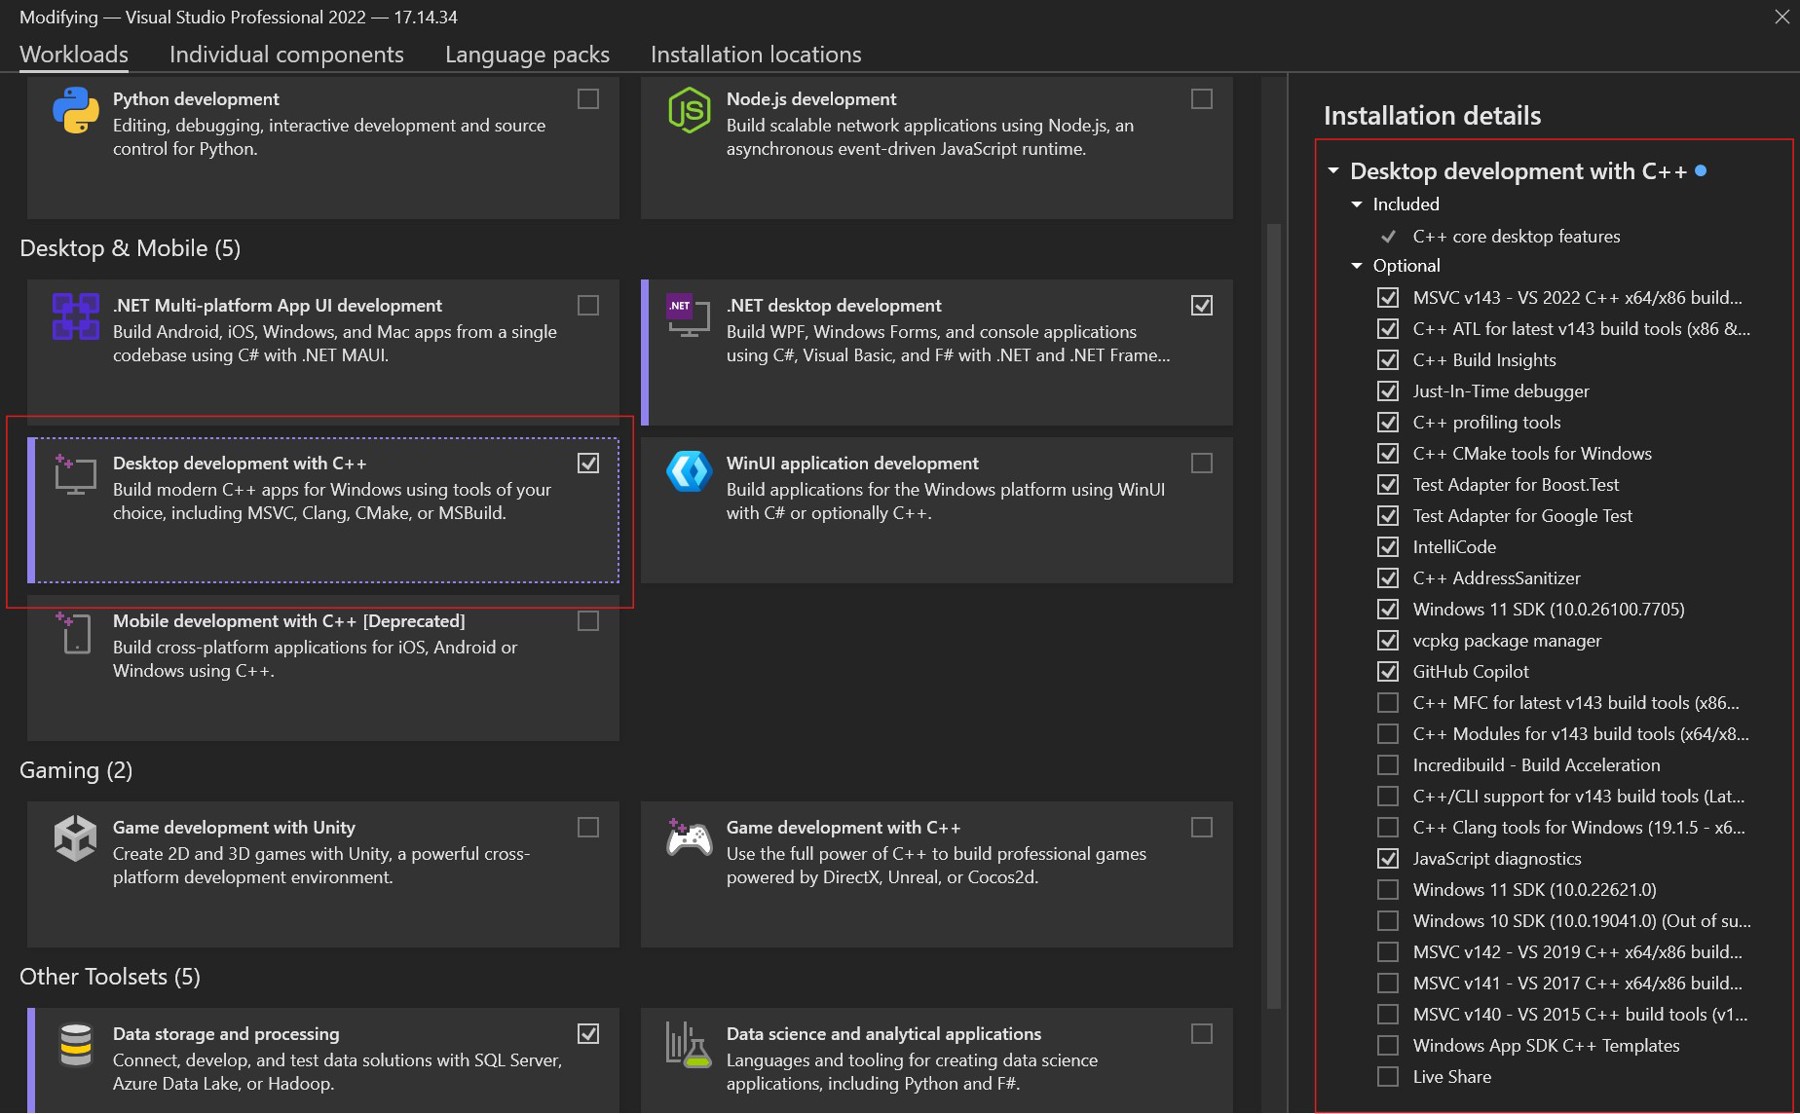
Task: Check the Live Share component
Action: (x=1388, y=1076)
